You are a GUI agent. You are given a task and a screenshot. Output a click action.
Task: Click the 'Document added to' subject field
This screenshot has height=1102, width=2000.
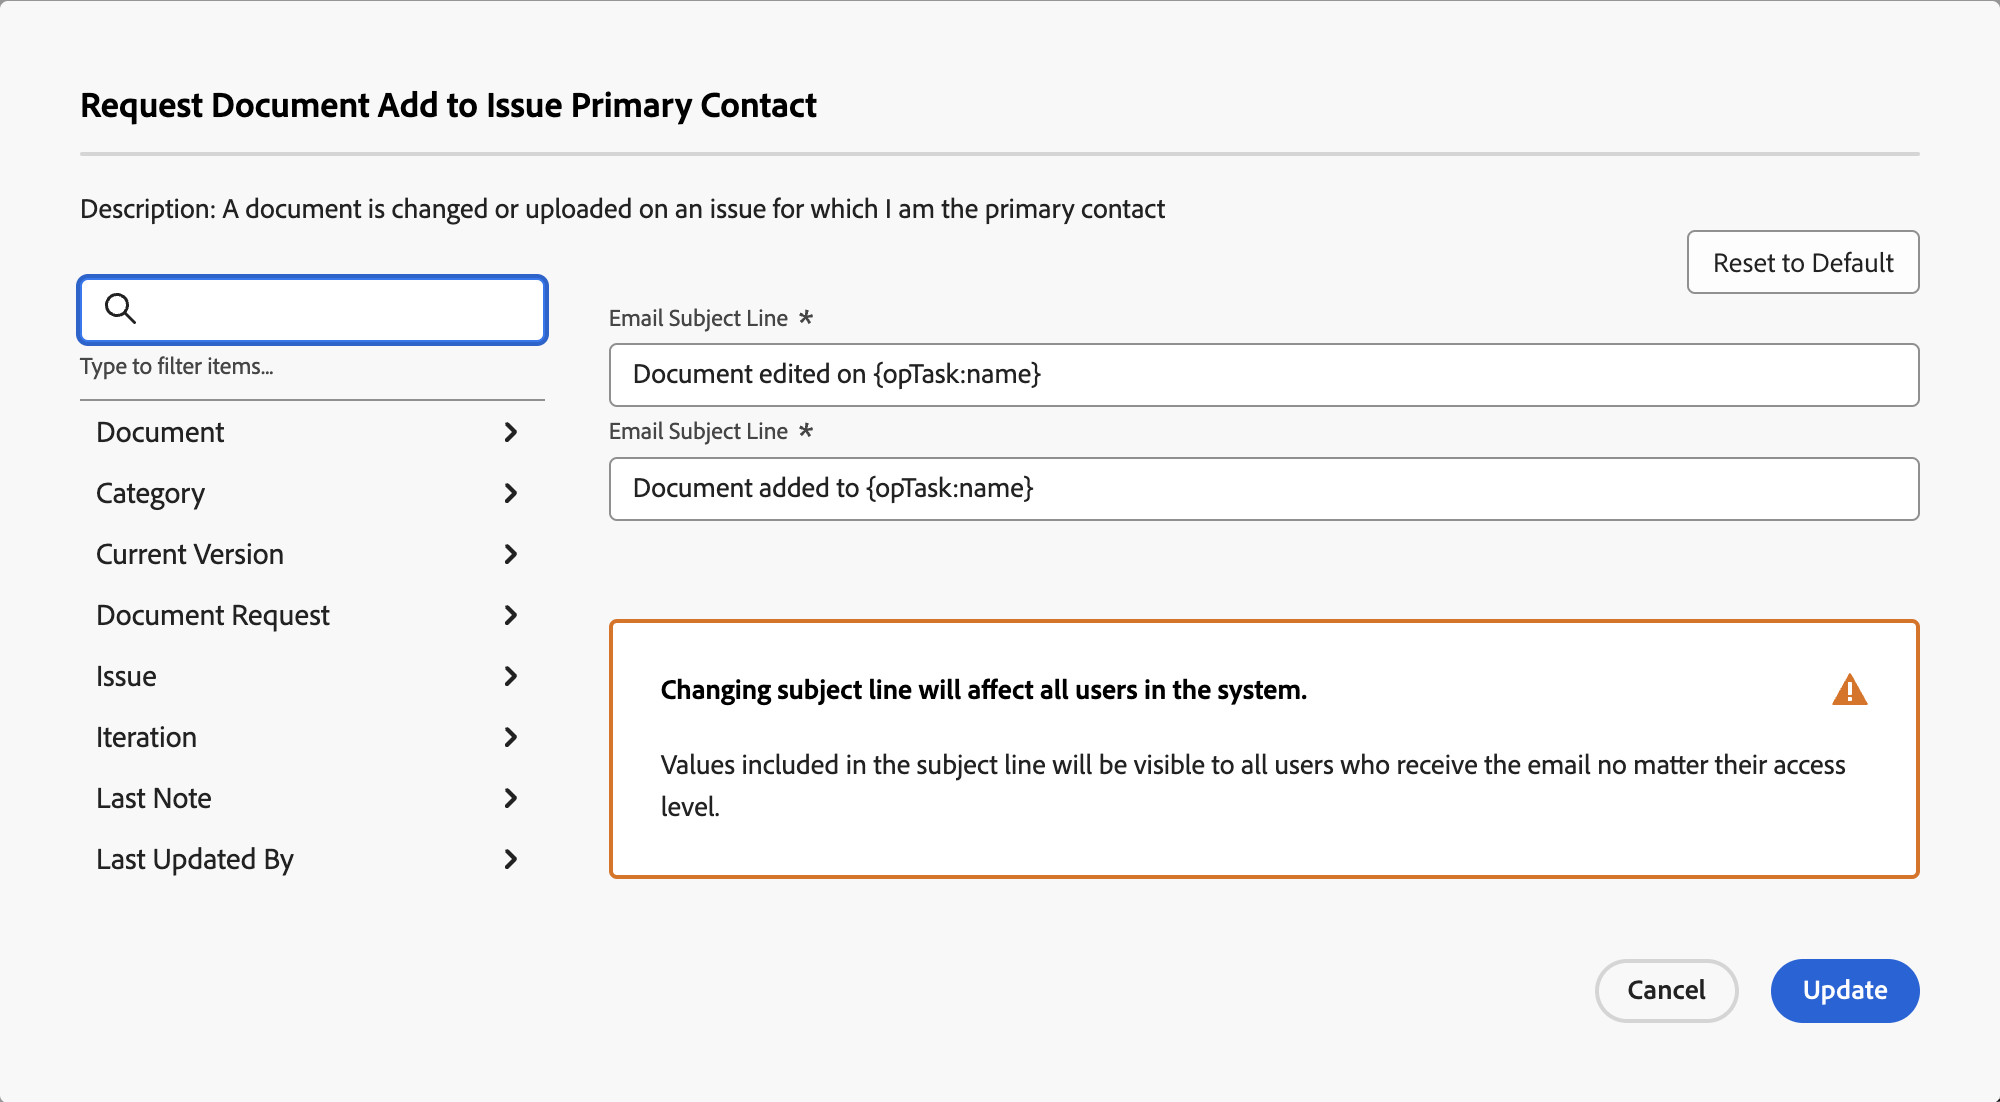1263,489
